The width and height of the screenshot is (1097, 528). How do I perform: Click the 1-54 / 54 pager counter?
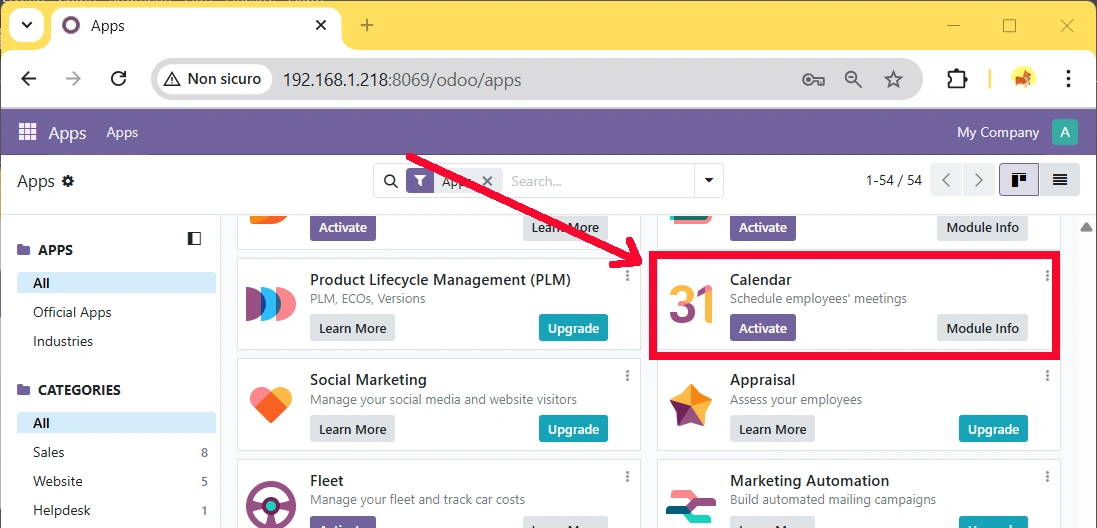point(893,180)
